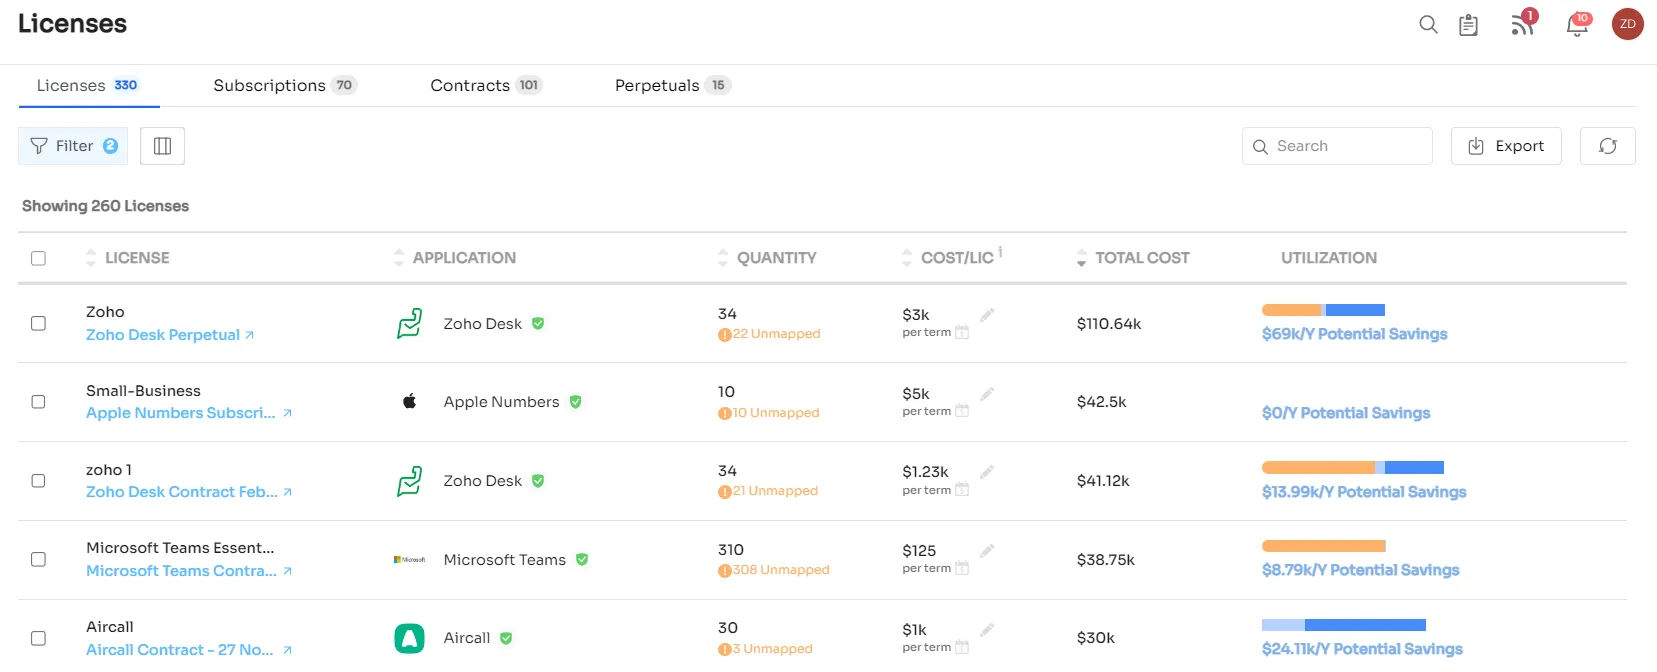Edit cost pencil icon for $5k license
Screen dimensions: 1657x672
[x=987, y=394]
